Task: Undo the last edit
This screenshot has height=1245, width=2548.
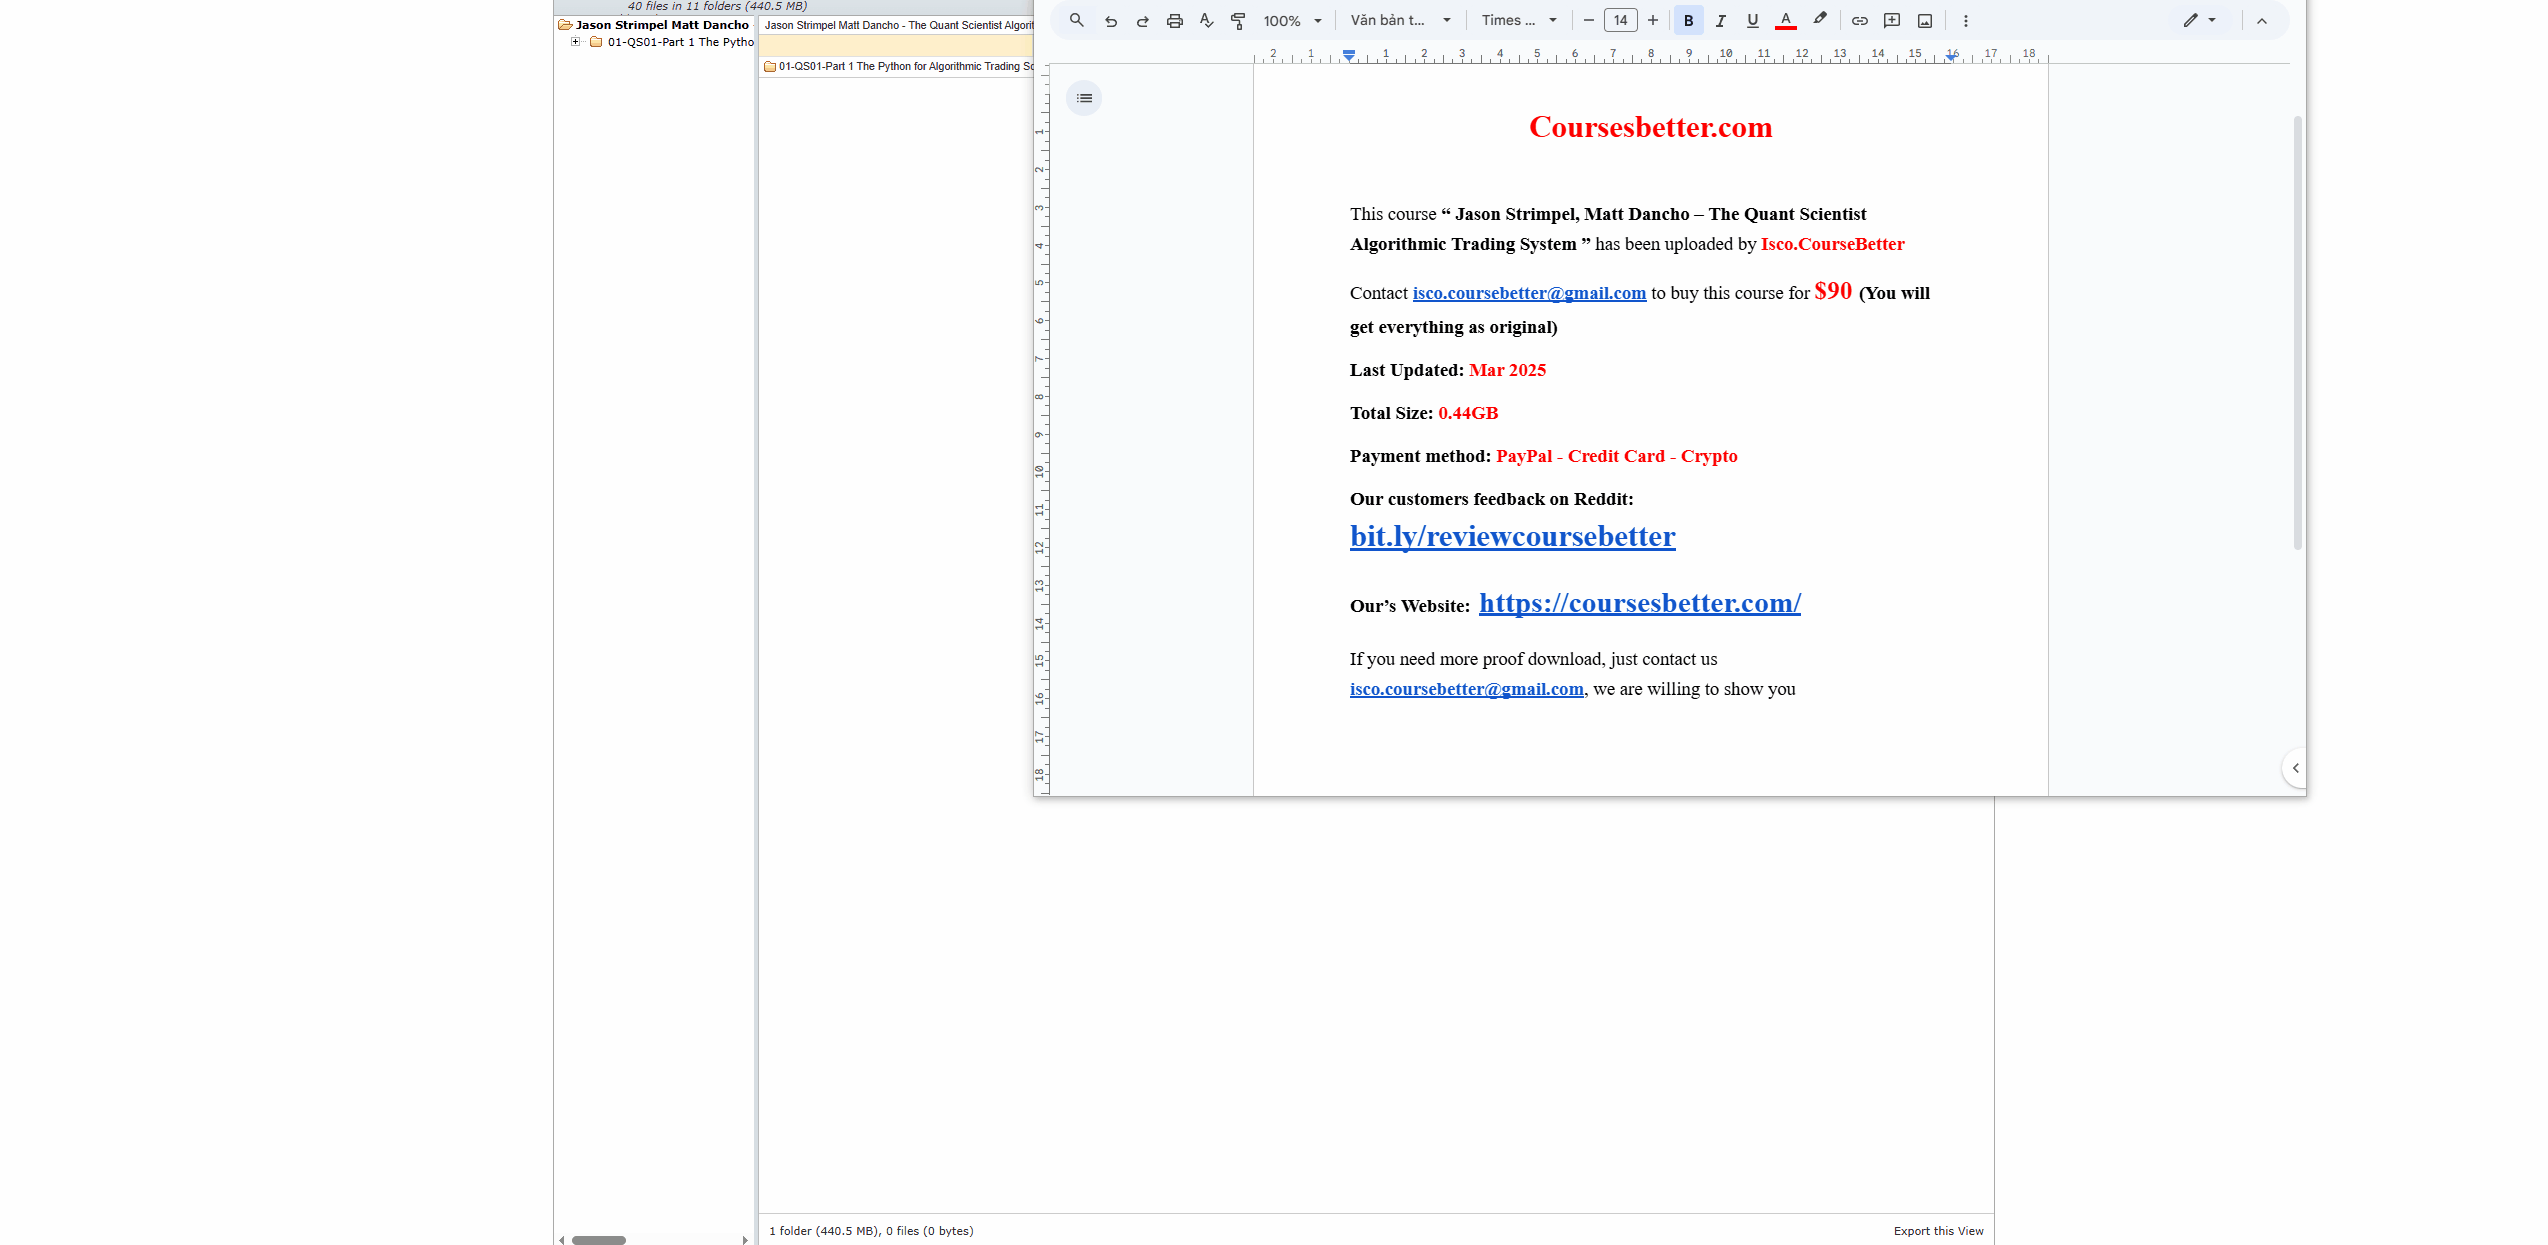Action: [x=1110, y=20]
